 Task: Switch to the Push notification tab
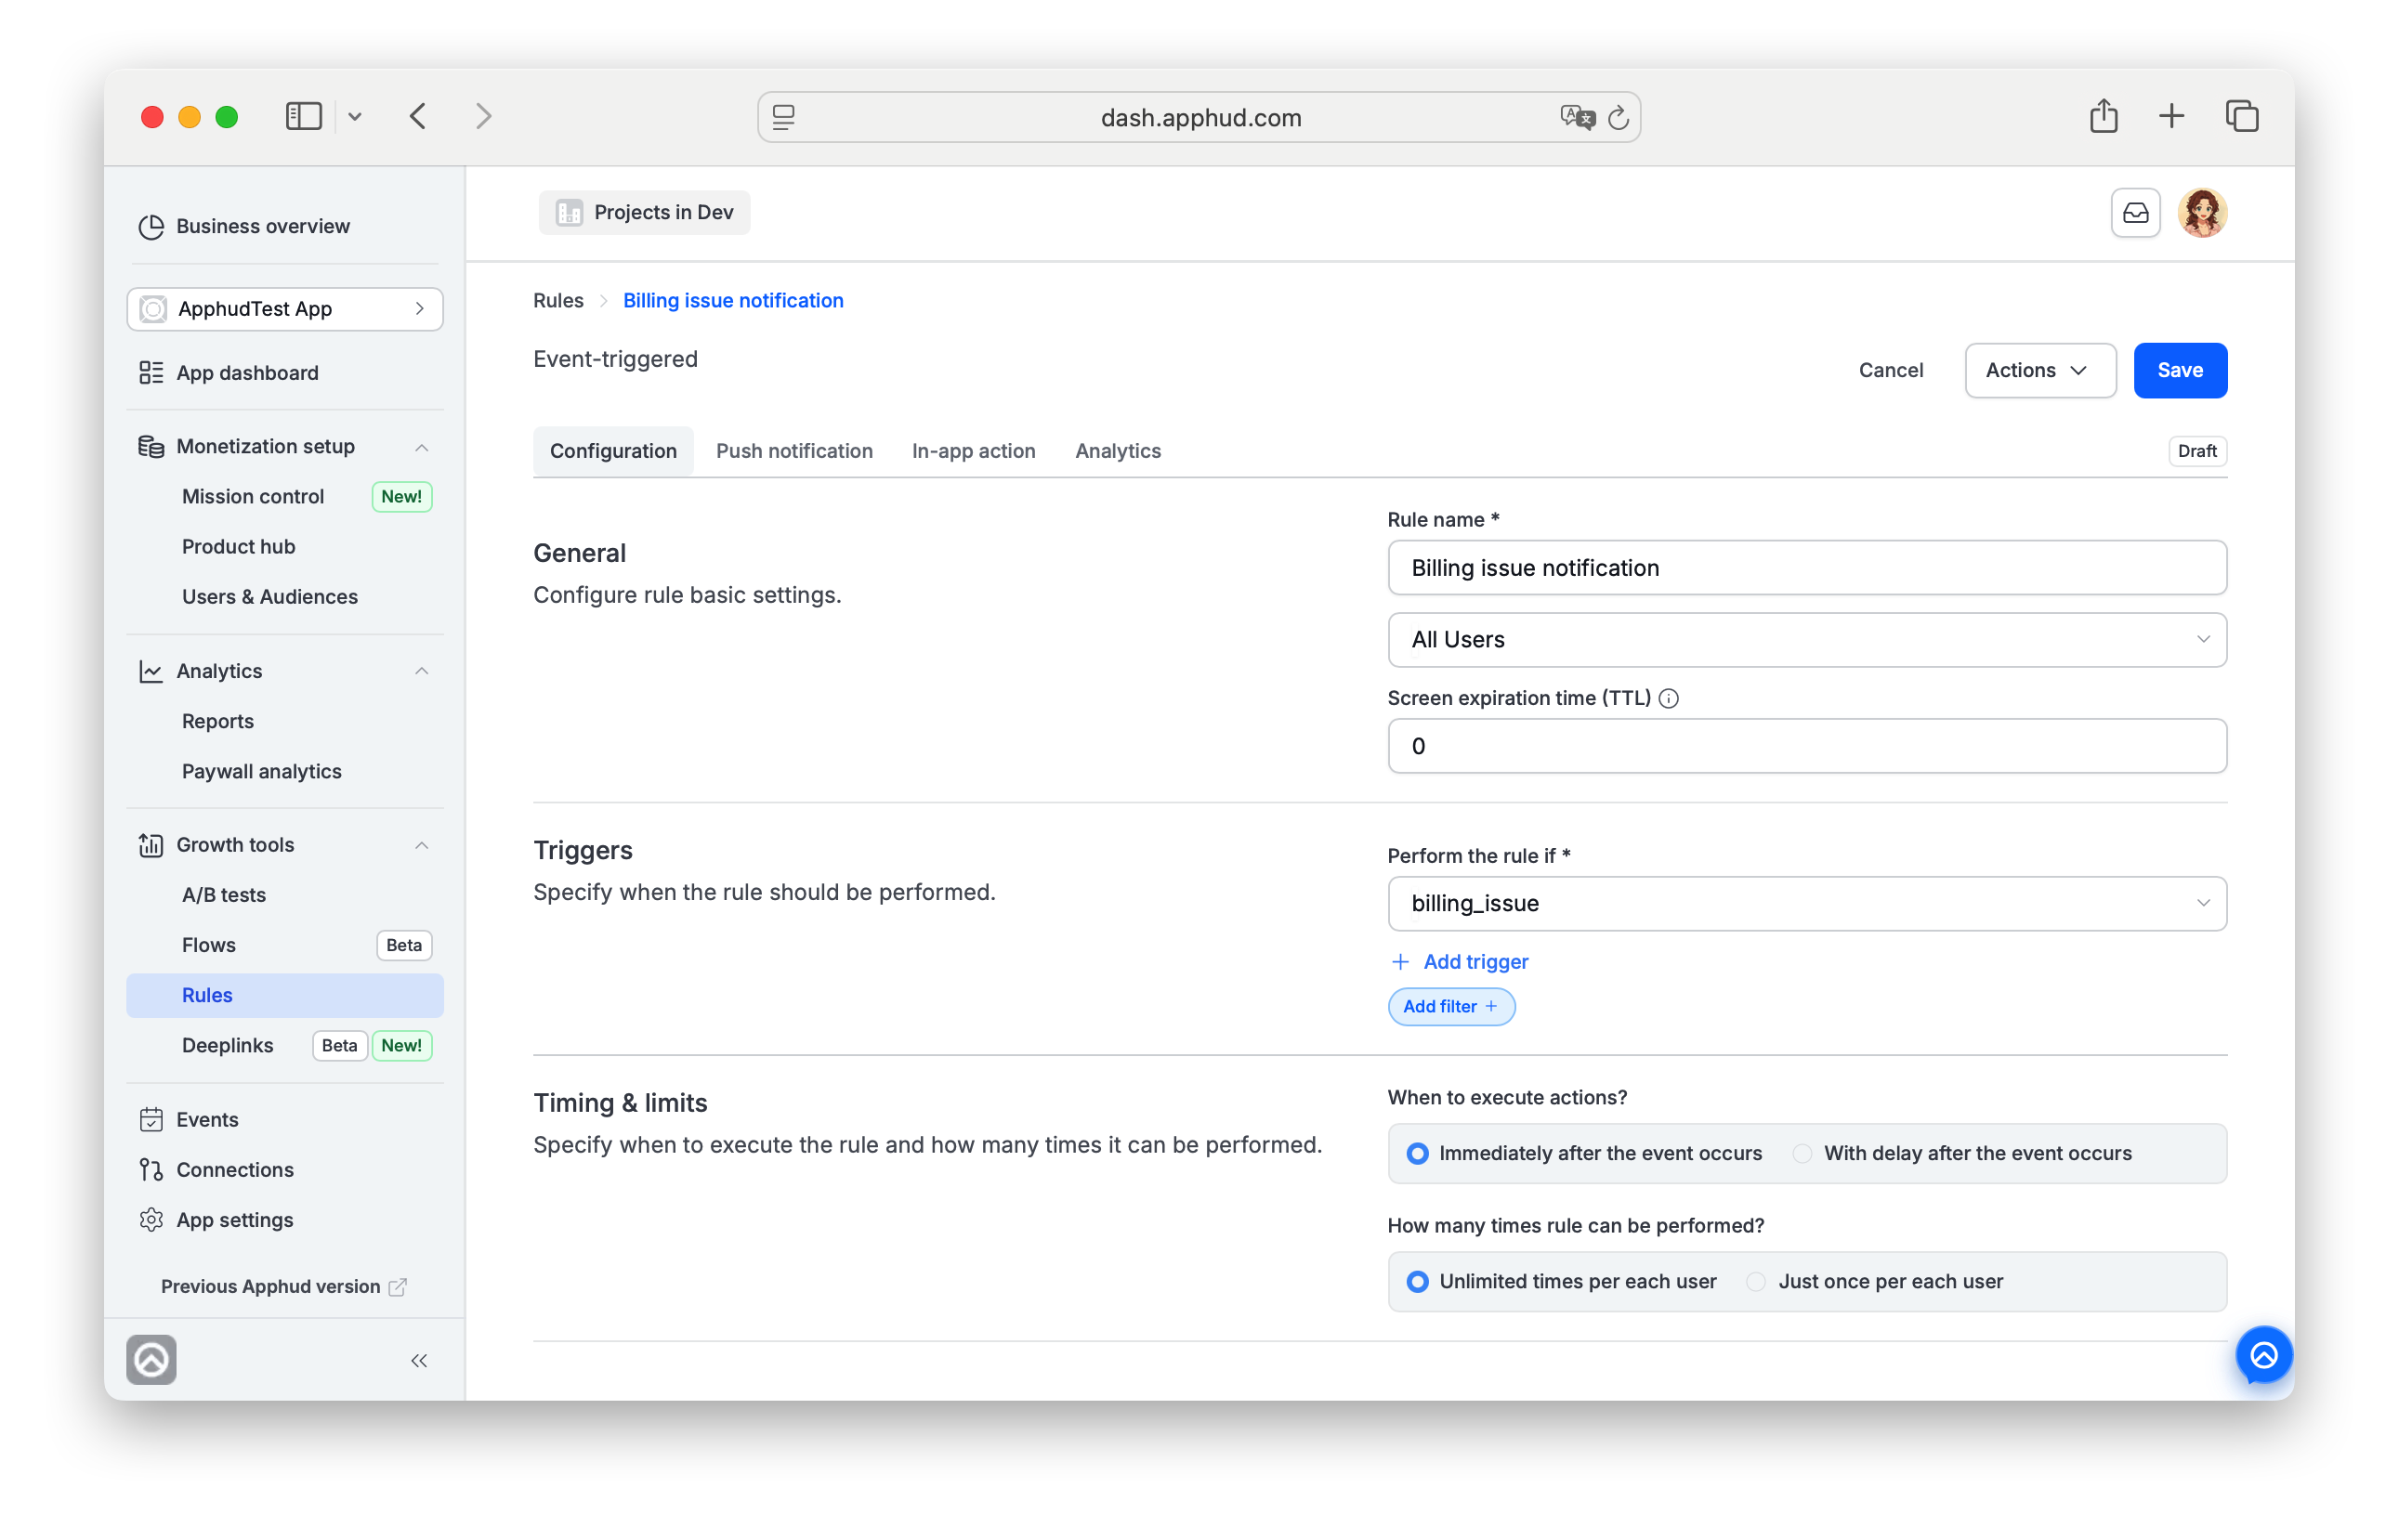pos(794,452)
